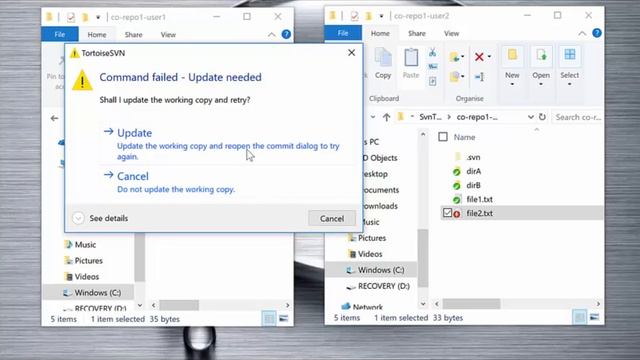The width and height of the screenshot is (640, 360).
Task: Select file1.txt in user2 window
Action: click(473, 200)
